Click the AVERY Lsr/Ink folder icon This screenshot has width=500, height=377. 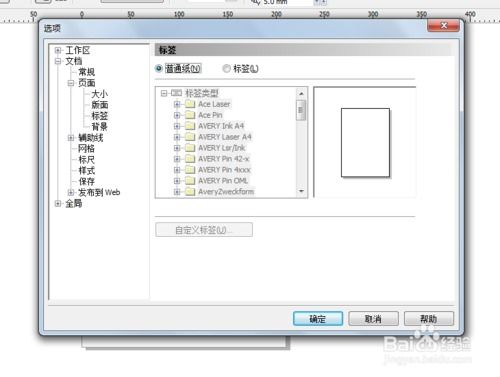click(190, 148)
